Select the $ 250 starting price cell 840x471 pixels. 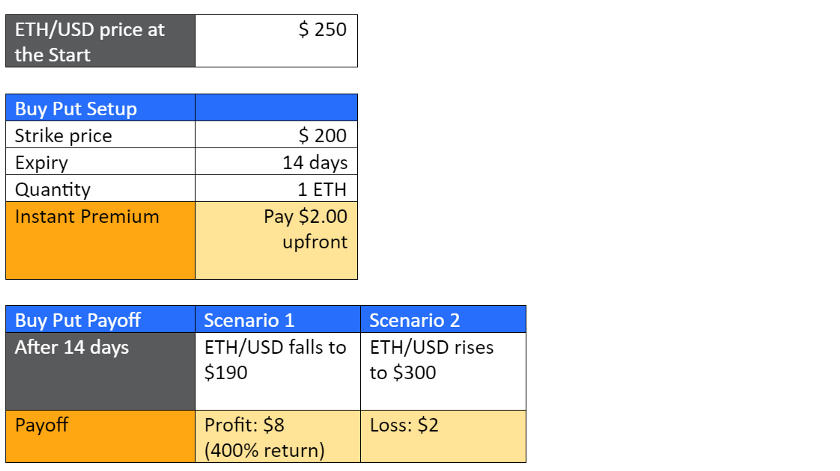tap(276, 41)
